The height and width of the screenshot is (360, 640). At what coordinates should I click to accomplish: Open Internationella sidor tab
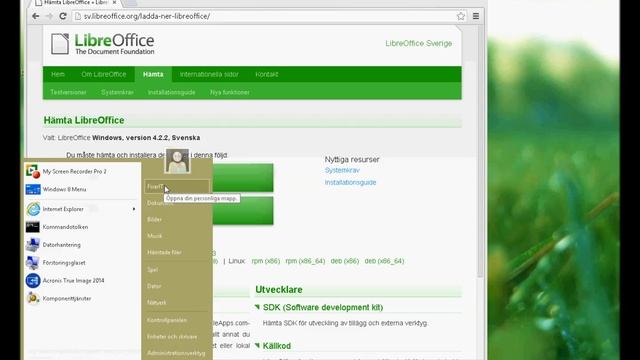[209, 74]
